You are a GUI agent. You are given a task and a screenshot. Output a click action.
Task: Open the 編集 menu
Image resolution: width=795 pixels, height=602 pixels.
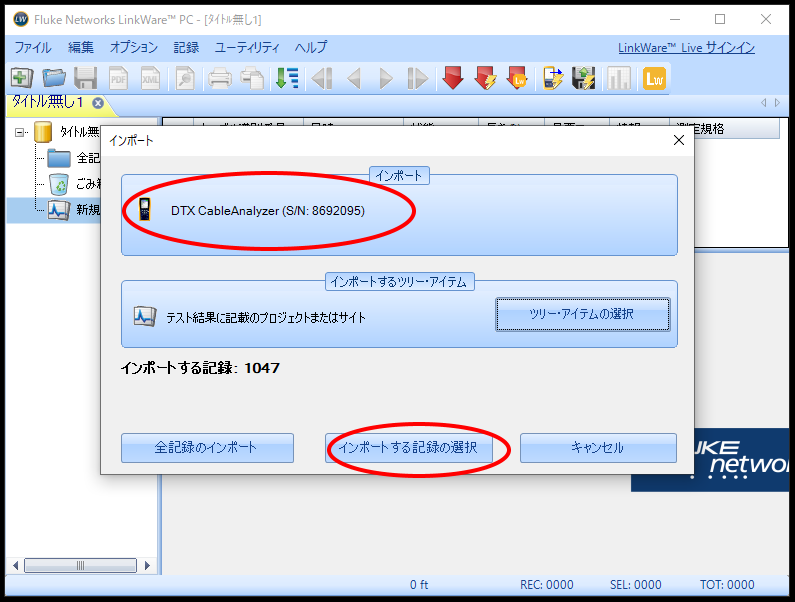click(x=81, y=48)
